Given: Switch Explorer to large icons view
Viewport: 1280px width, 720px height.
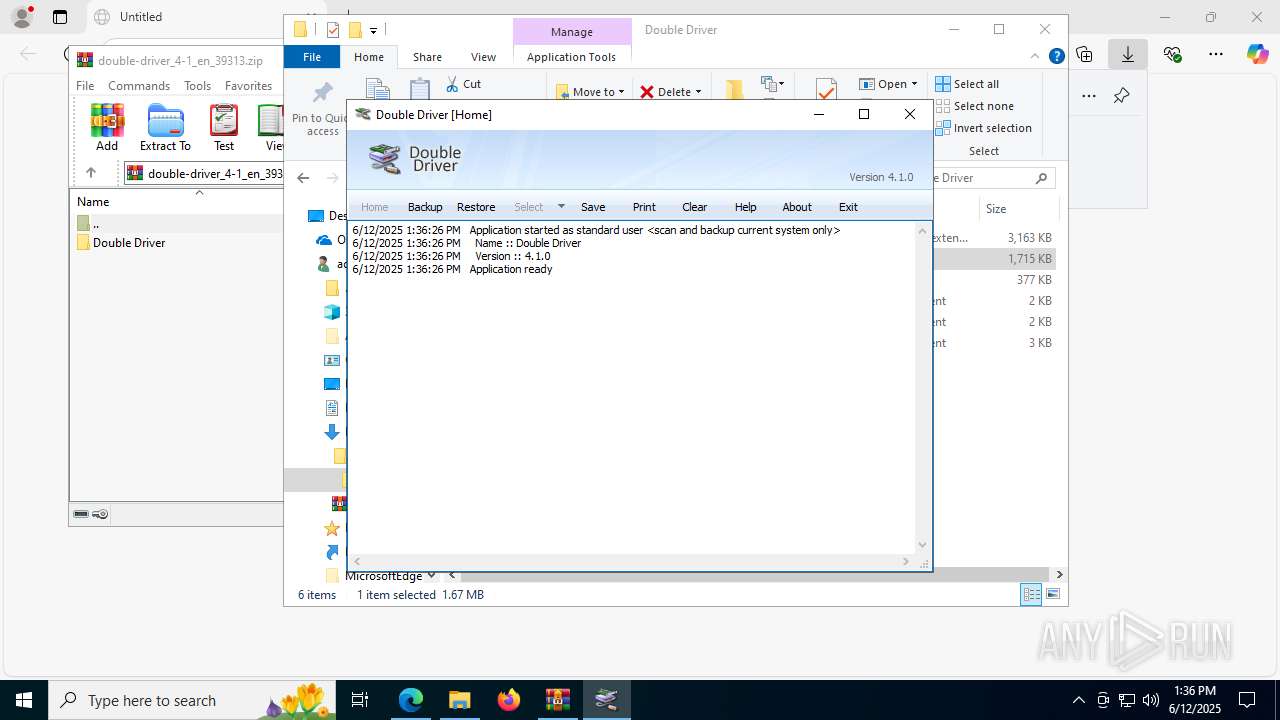Looking at the screenshot, I should coord(1052,594).
